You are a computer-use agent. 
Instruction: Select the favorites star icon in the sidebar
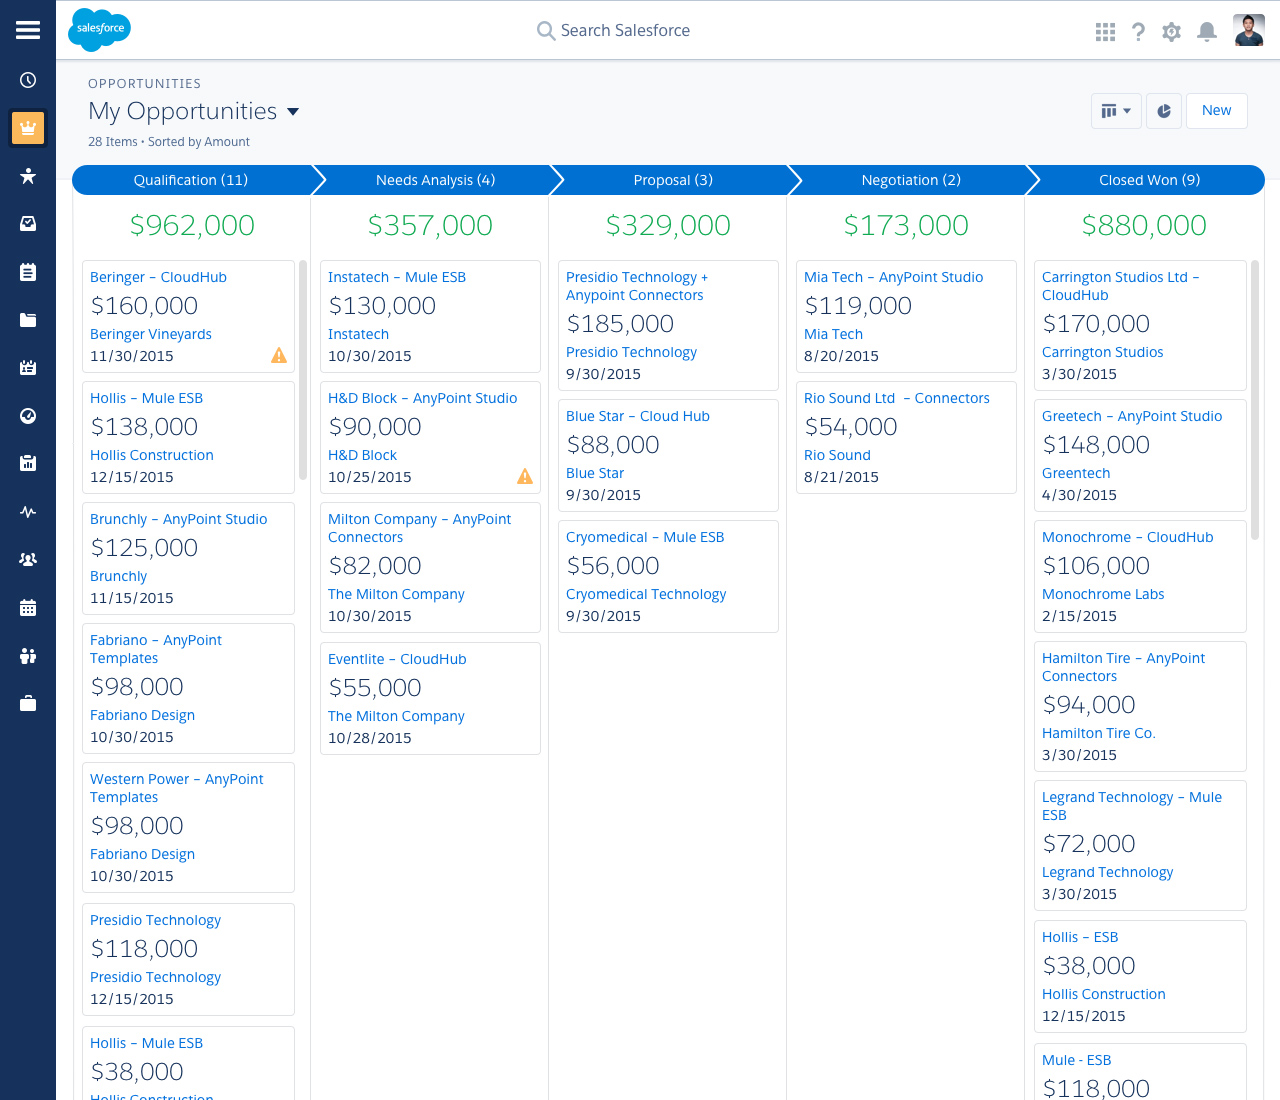coord(27,175)
